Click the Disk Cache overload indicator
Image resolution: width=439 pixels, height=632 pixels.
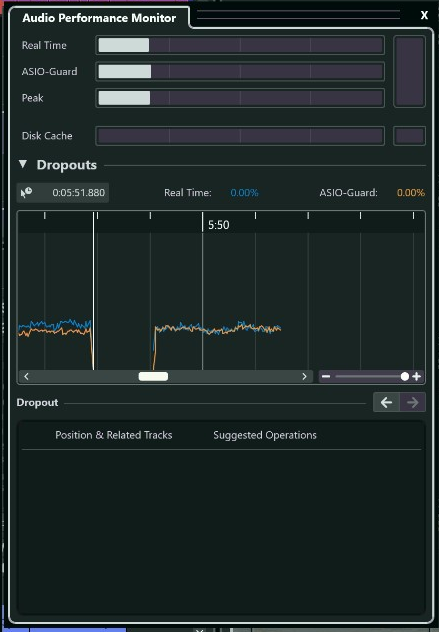[x=409, y=136]
